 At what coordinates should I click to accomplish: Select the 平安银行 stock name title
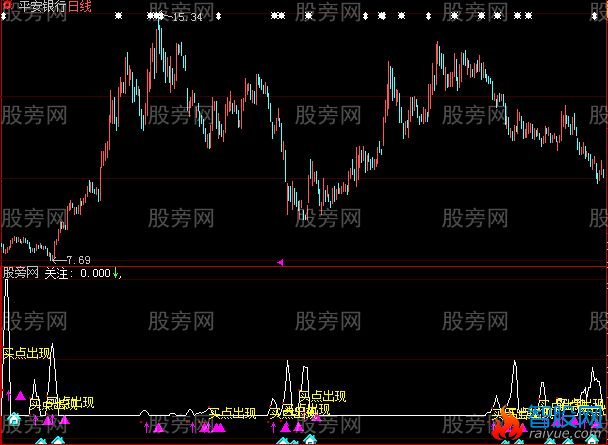42,6
